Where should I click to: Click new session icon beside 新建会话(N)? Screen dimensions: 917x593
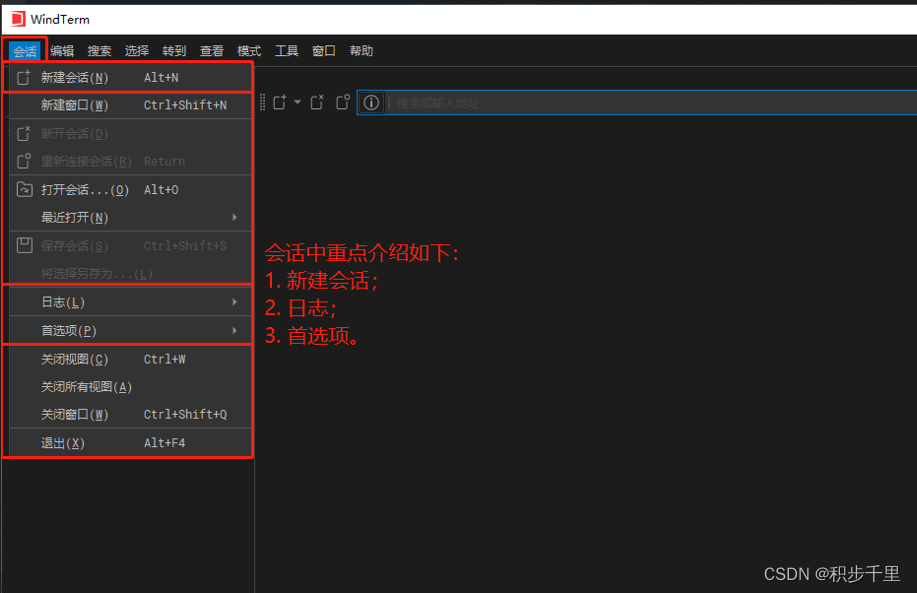tap(24, 77)
